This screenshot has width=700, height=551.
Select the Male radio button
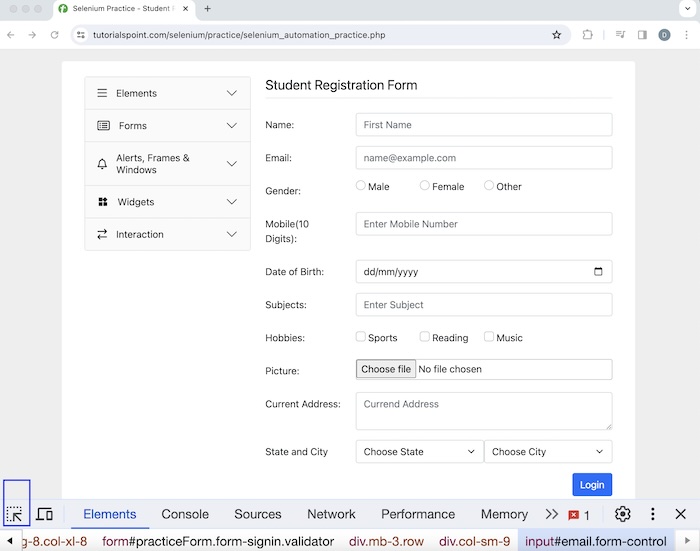click(x=361, y=185)
